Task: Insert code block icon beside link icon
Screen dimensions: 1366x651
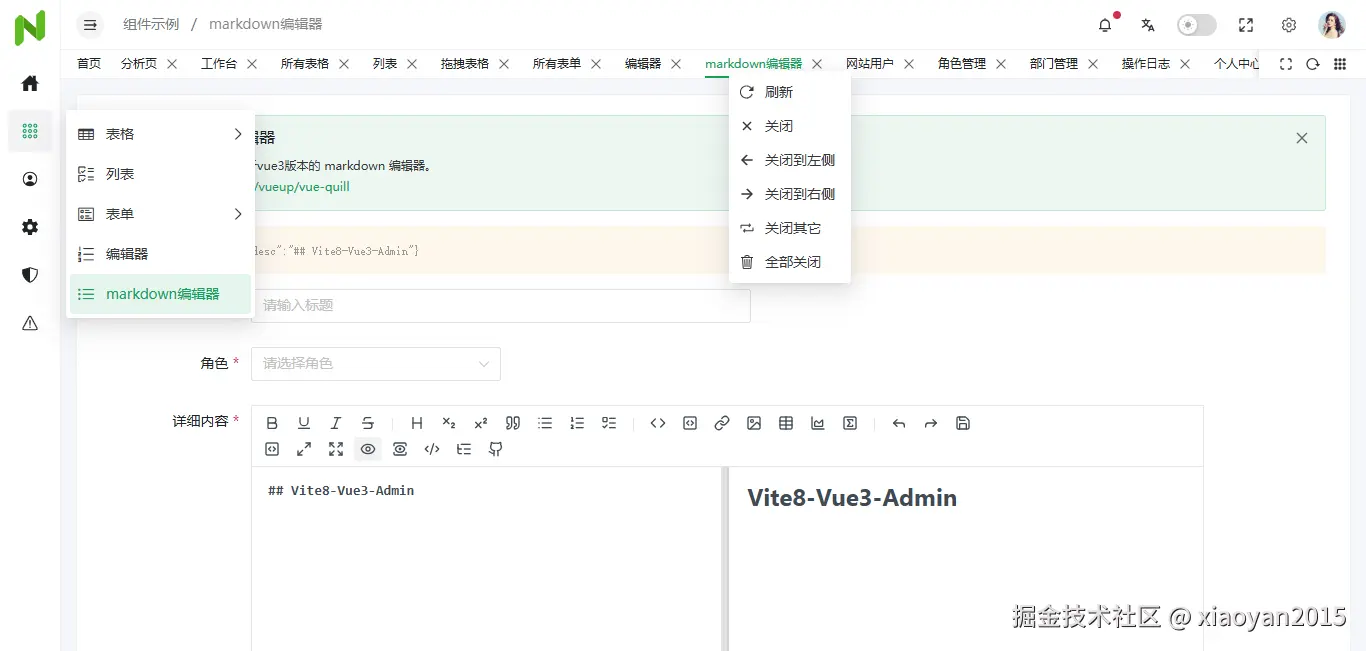Action: (690, 423)
